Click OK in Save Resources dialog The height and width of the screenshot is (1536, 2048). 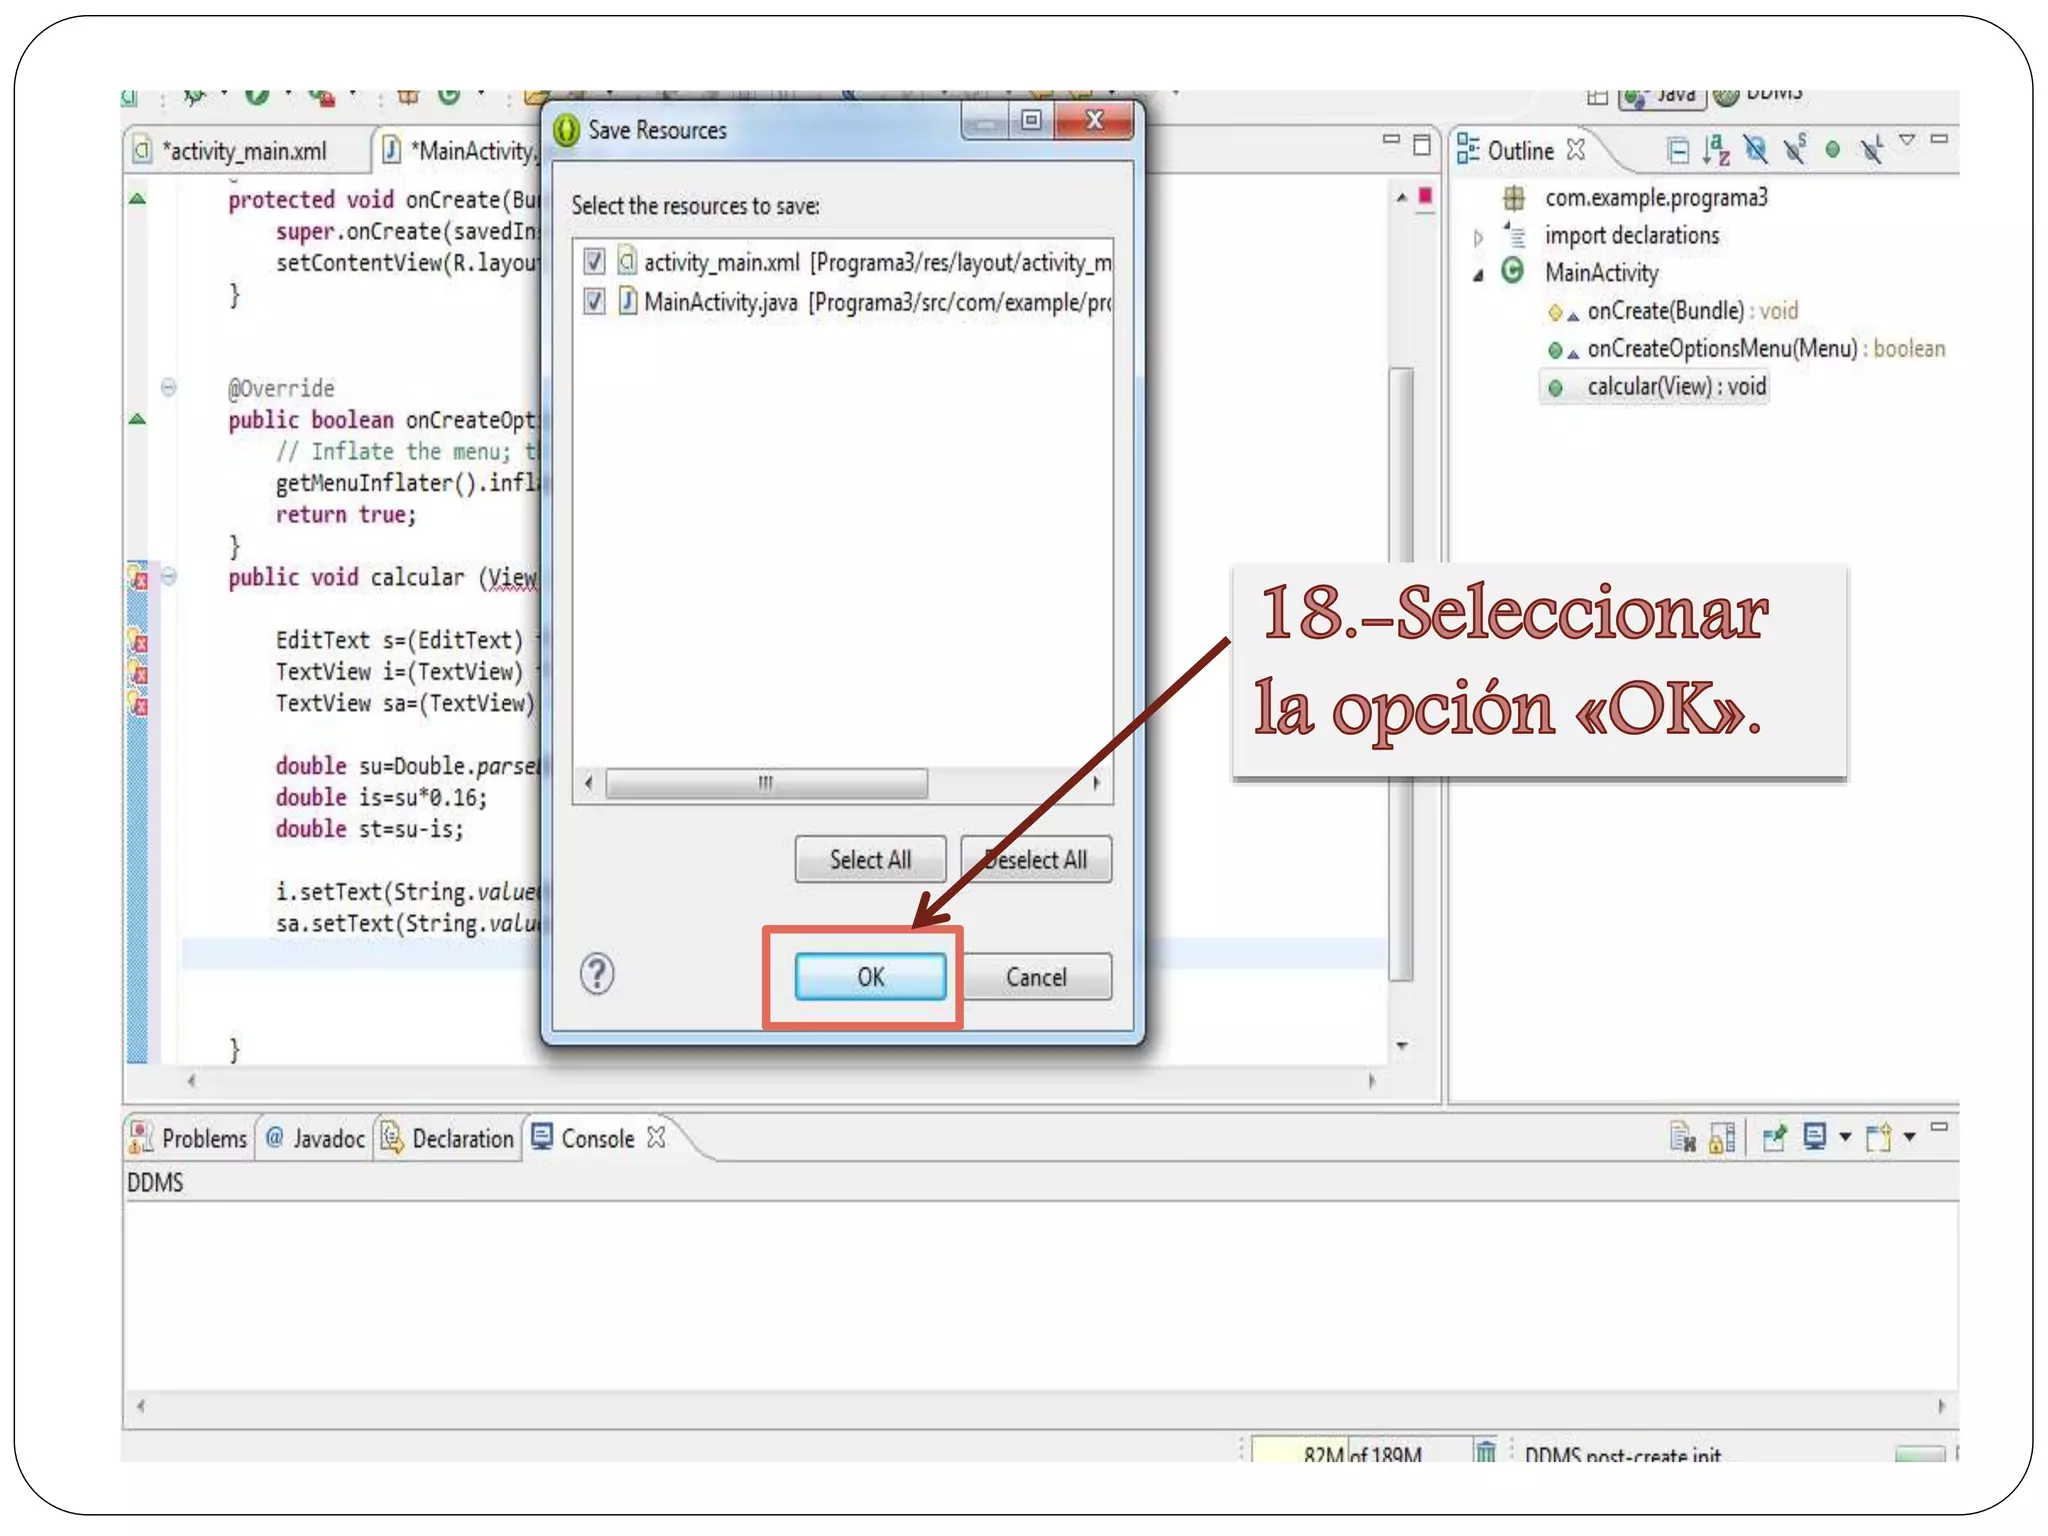click(870, 977)
